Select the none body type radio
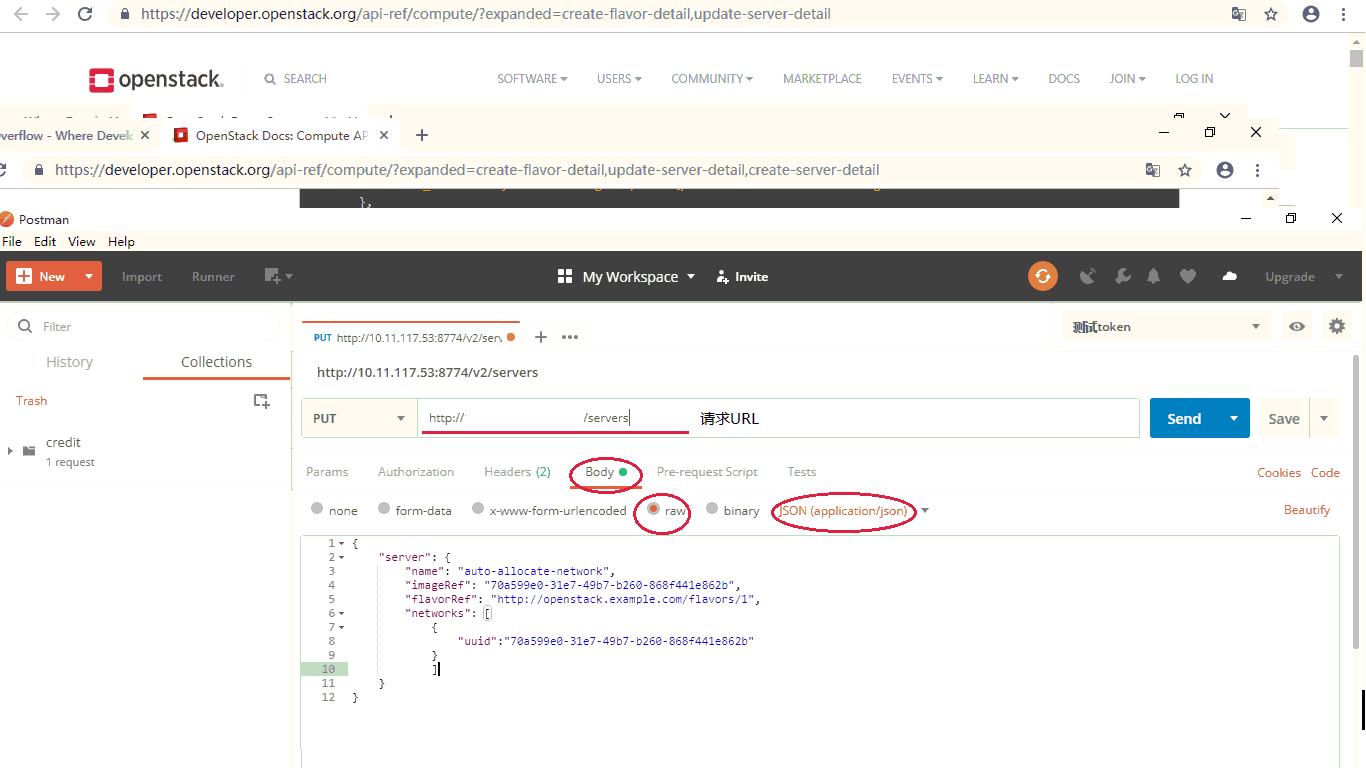 coord(317,509)
